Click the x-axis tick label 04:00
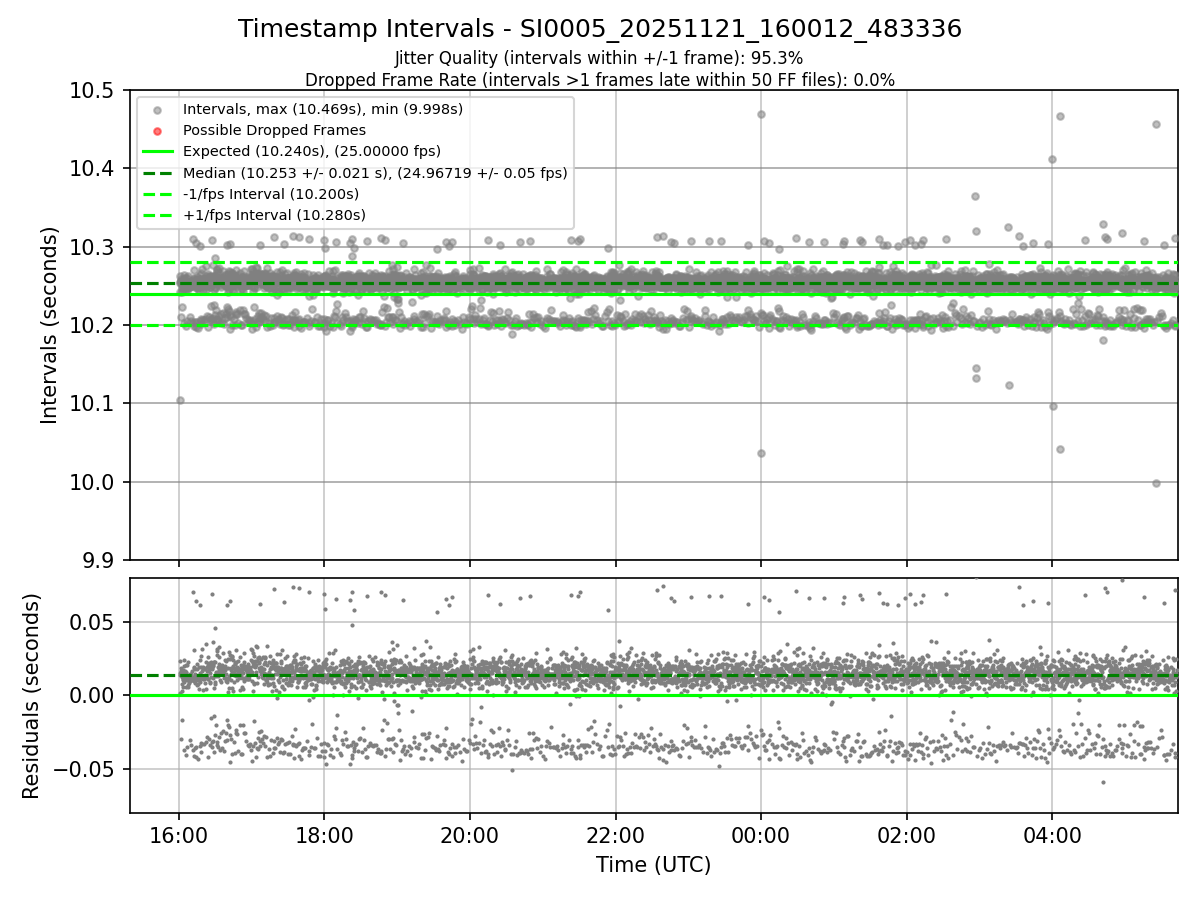 (x=1051, y=835)
